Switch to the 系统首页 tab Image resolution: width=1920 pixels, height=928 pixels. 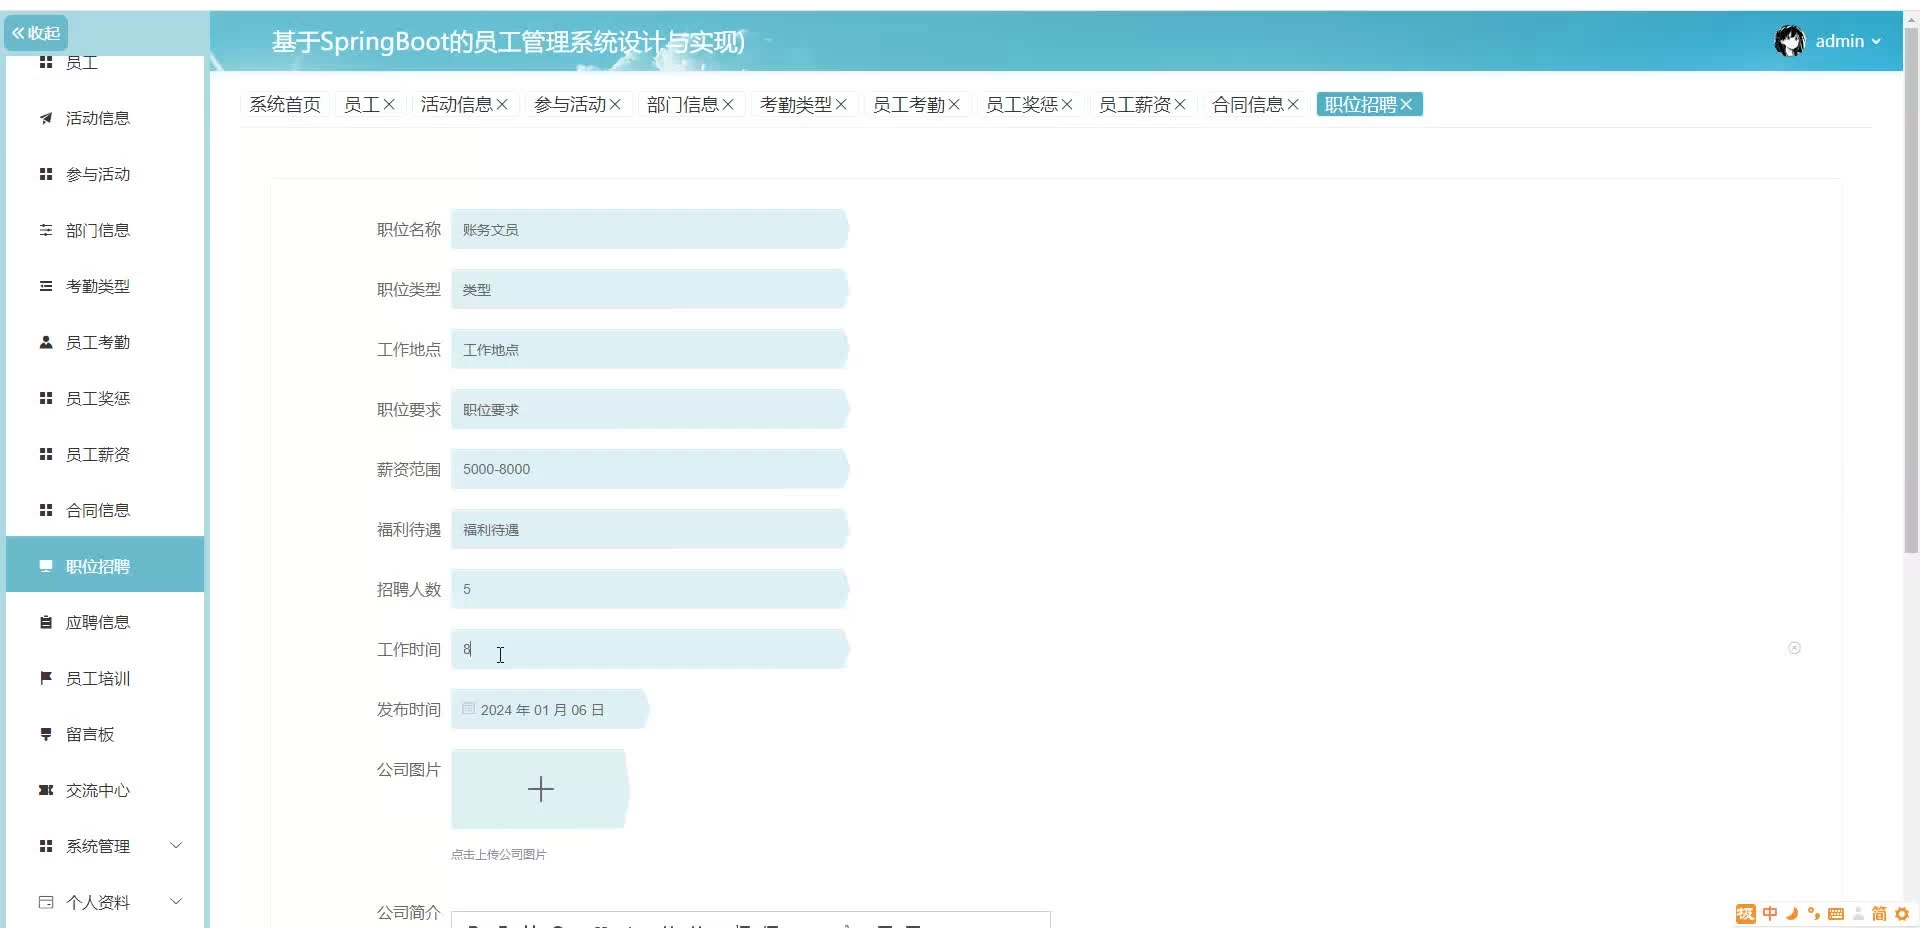[x=285, y=104]
